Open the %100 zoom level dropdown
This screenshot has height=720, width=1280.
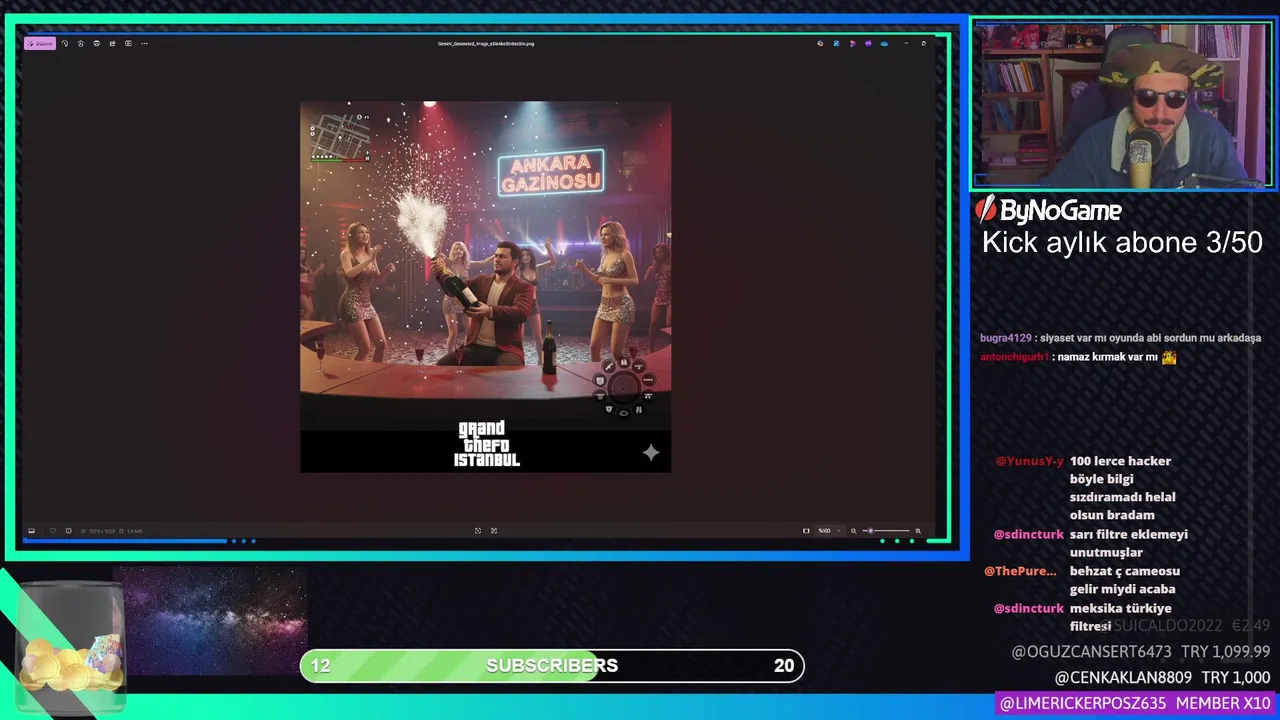[829, 531]
